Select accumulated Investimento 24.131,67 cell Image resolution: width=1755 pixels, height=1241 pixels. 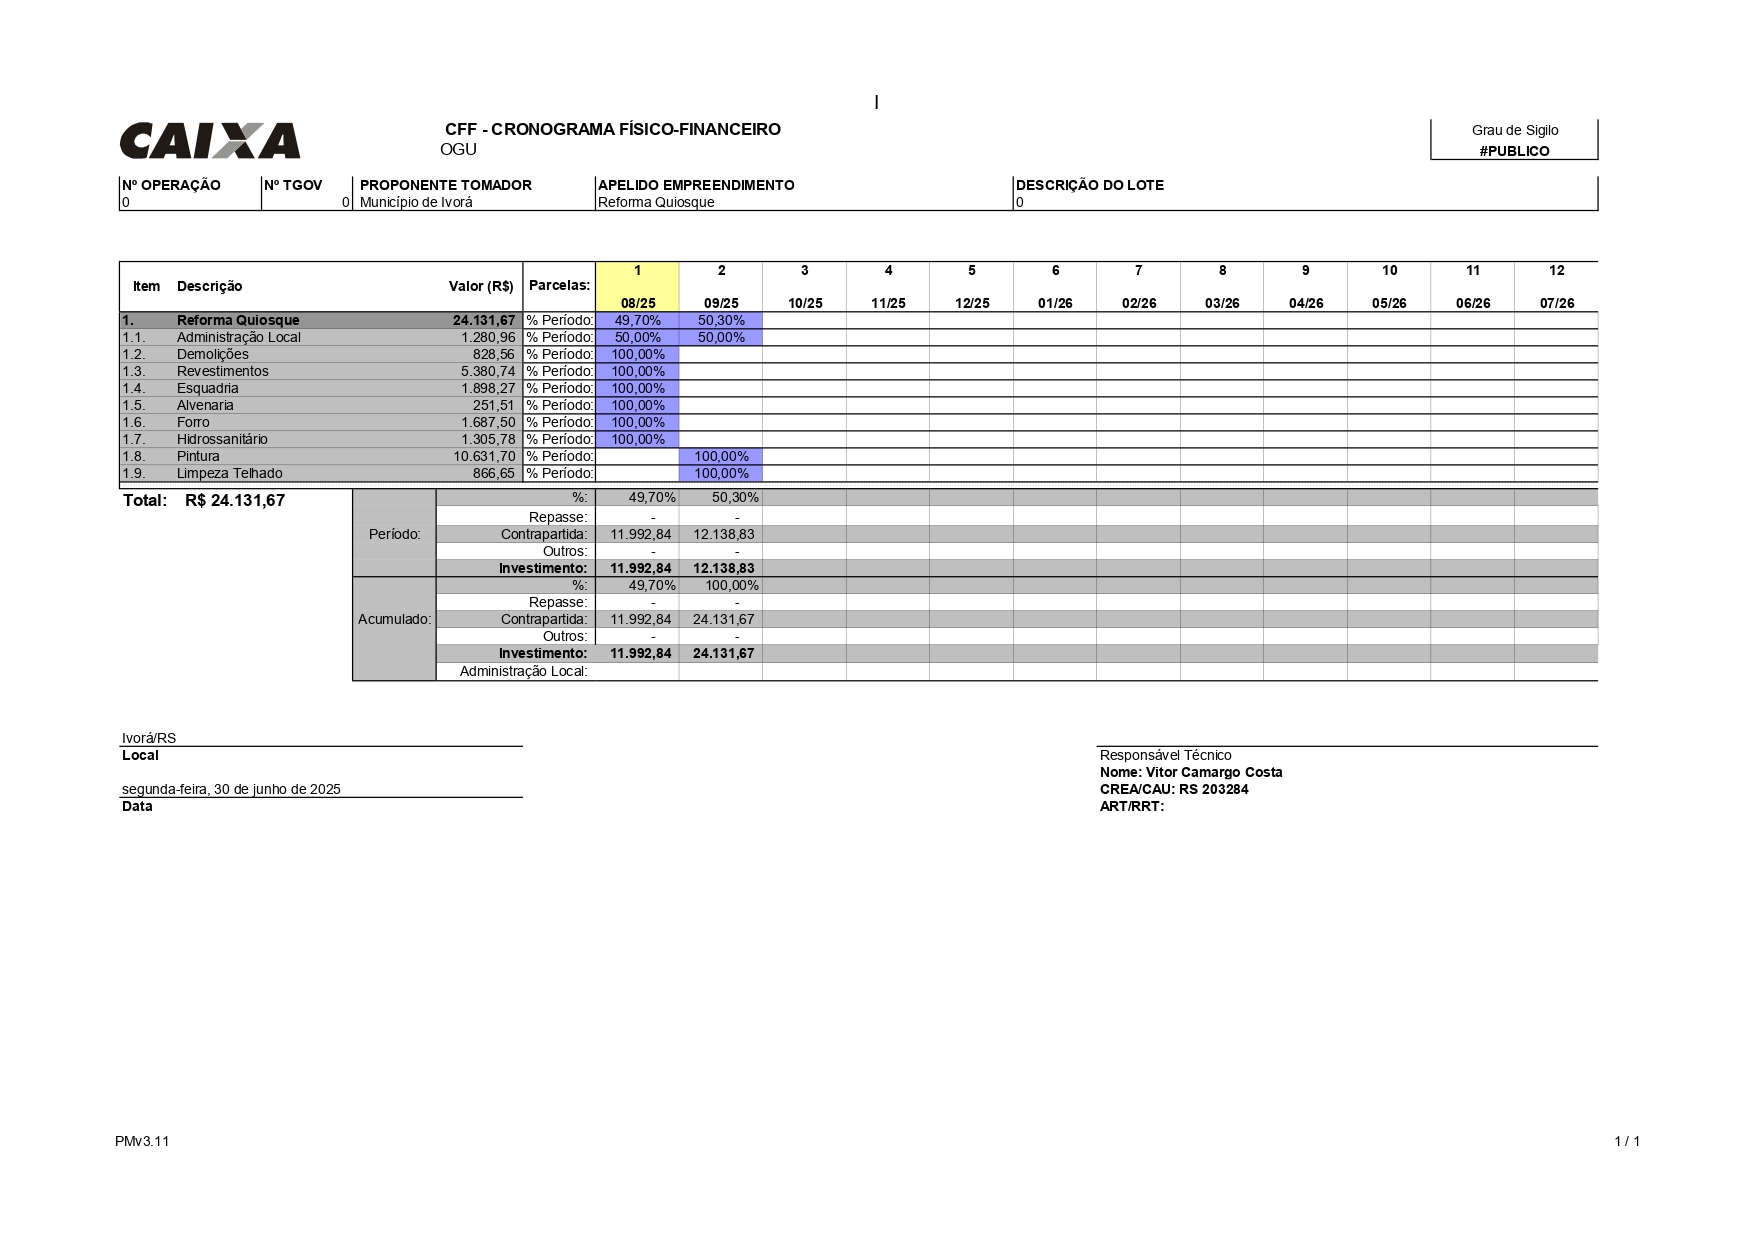pyautogui.click(x=721, y=653)
